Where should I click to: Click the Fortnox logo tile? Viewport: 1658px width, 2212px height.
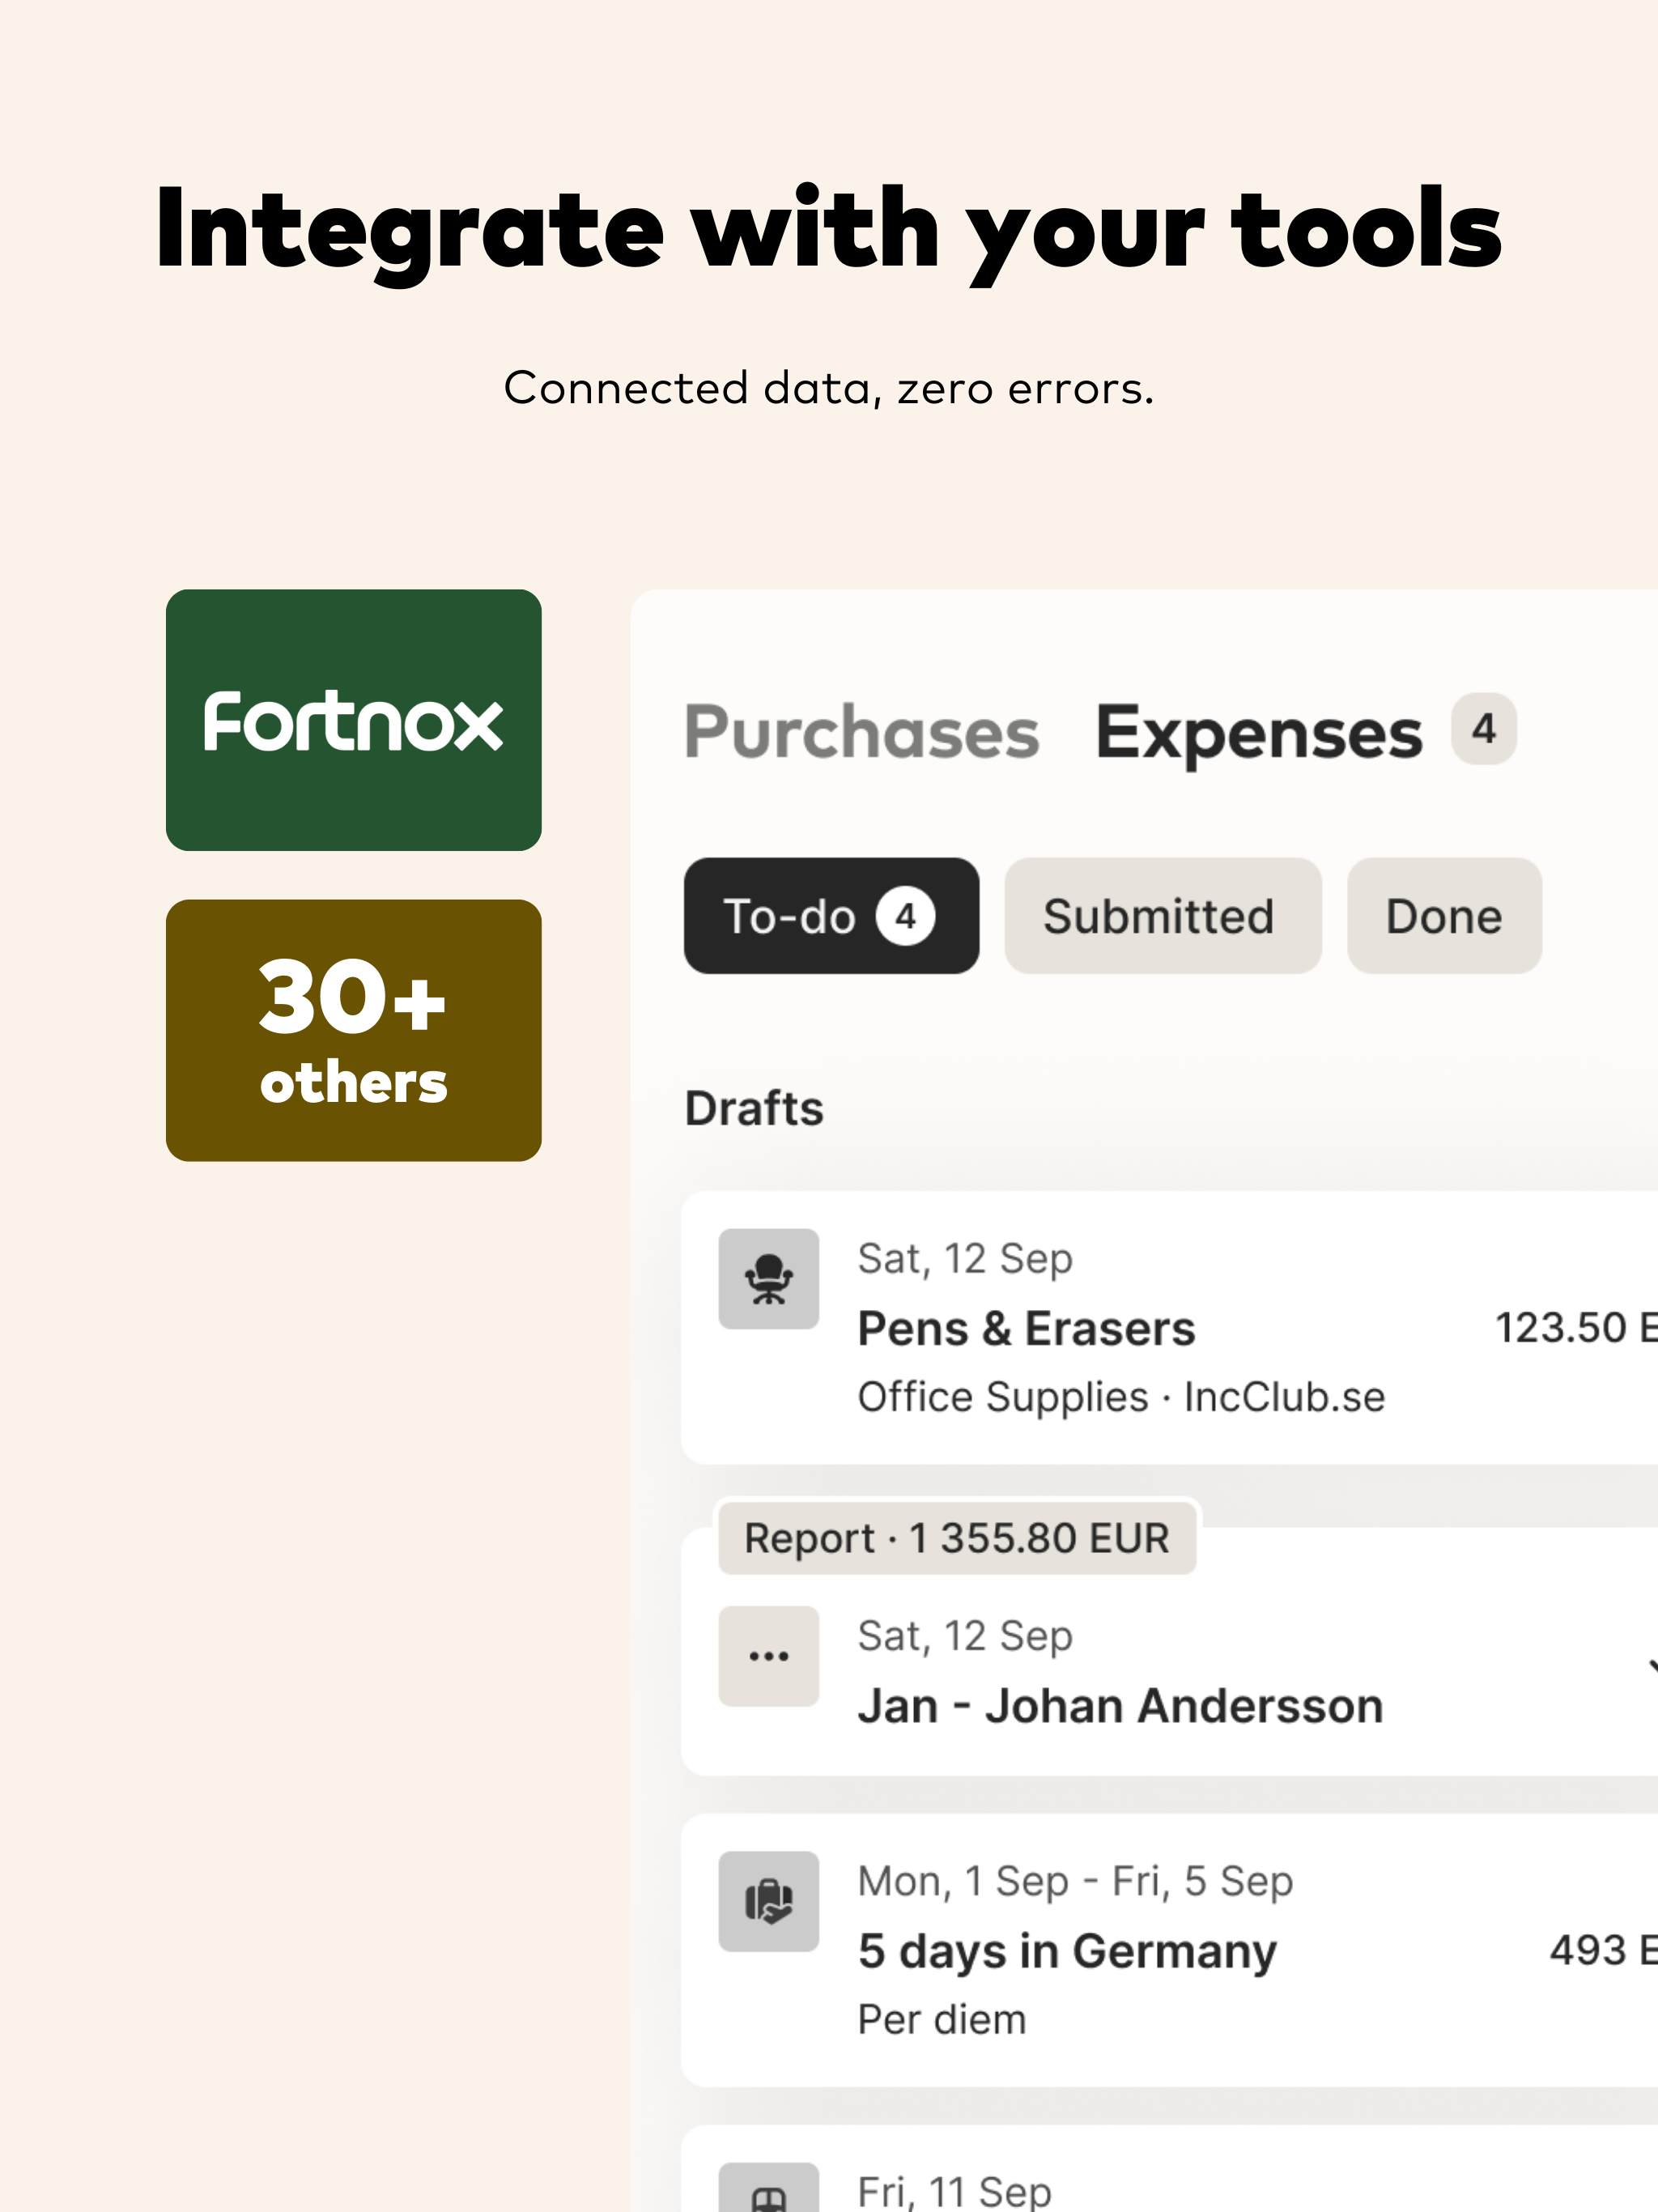(x=353, y=720)
